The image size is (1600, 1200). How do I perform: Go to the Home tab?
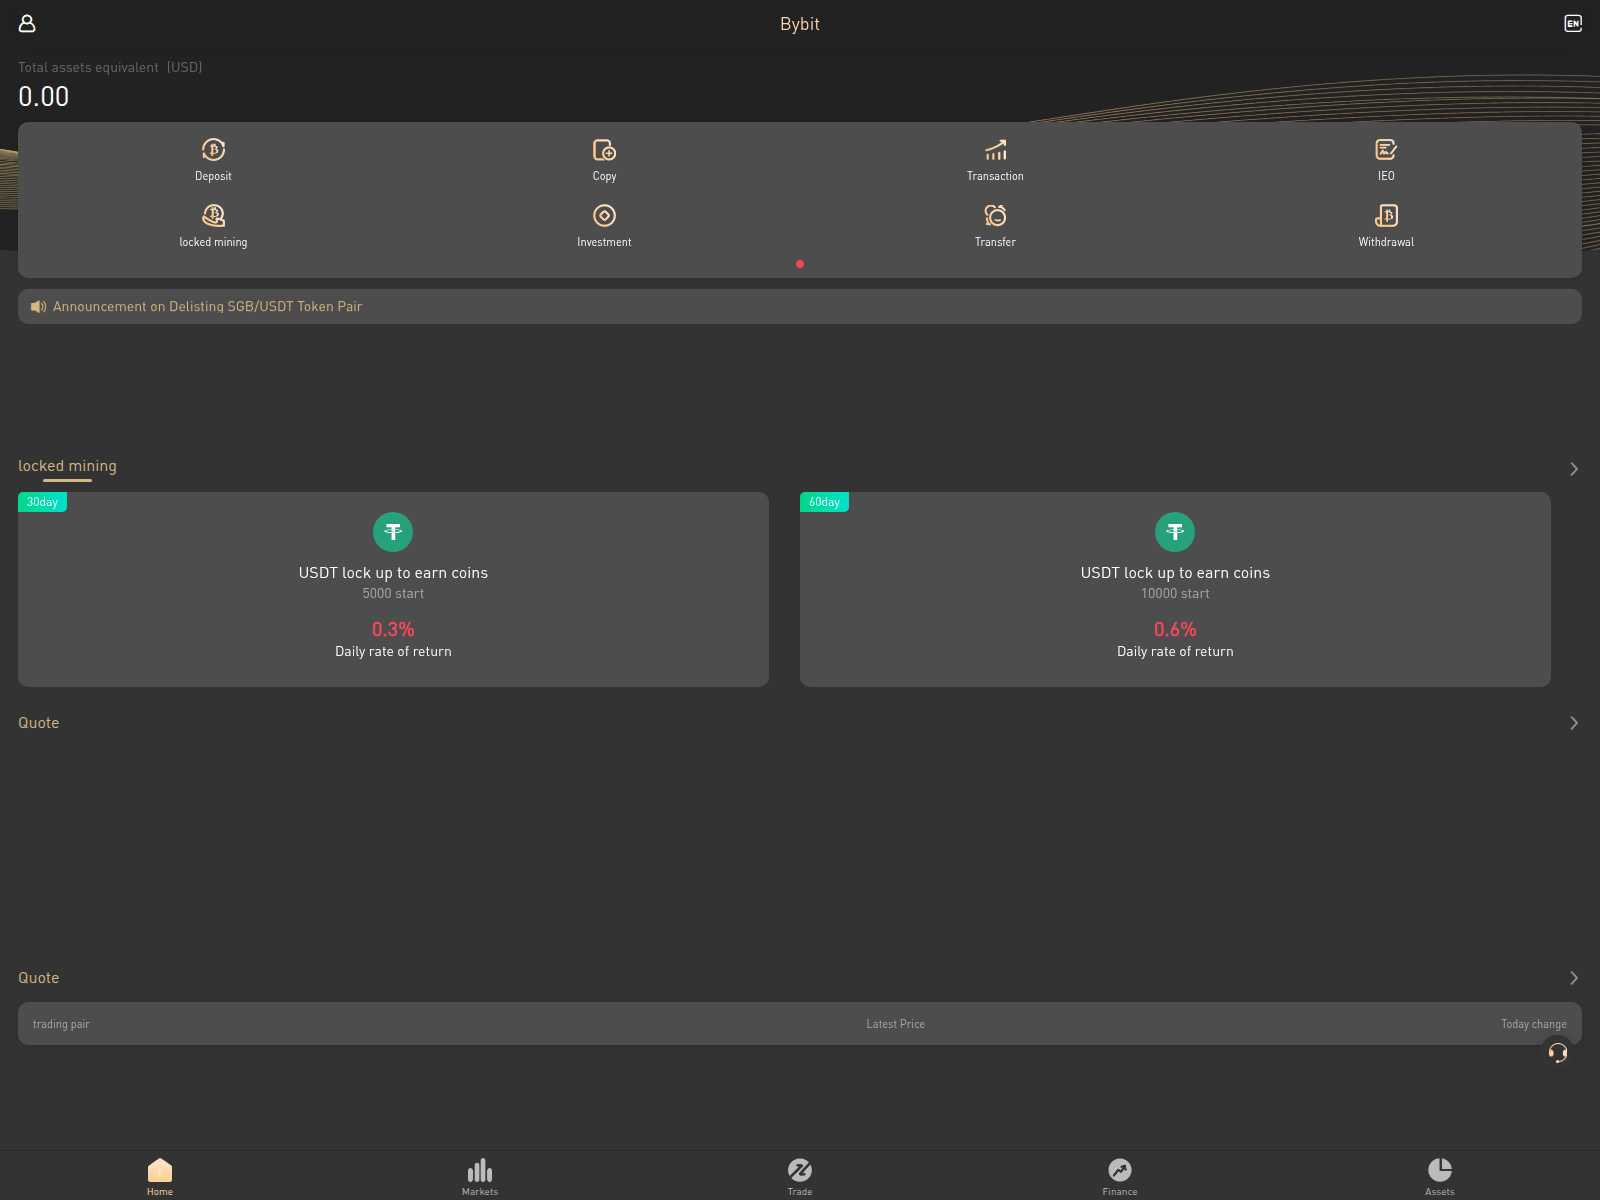pyautogui.click(x=160, y=1176)
